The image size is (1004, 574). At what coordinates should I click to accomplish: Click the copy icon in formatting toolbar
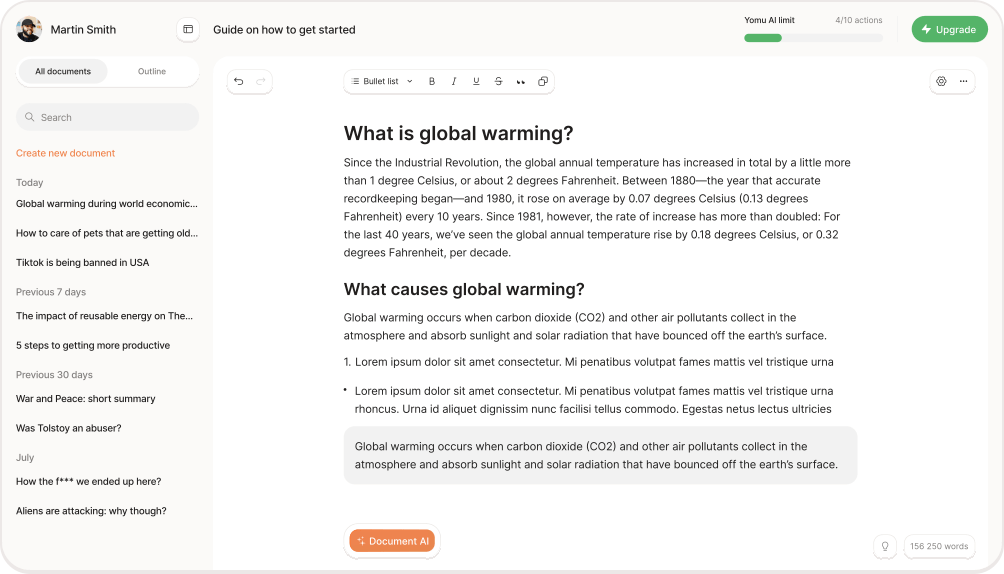[543, 81]
